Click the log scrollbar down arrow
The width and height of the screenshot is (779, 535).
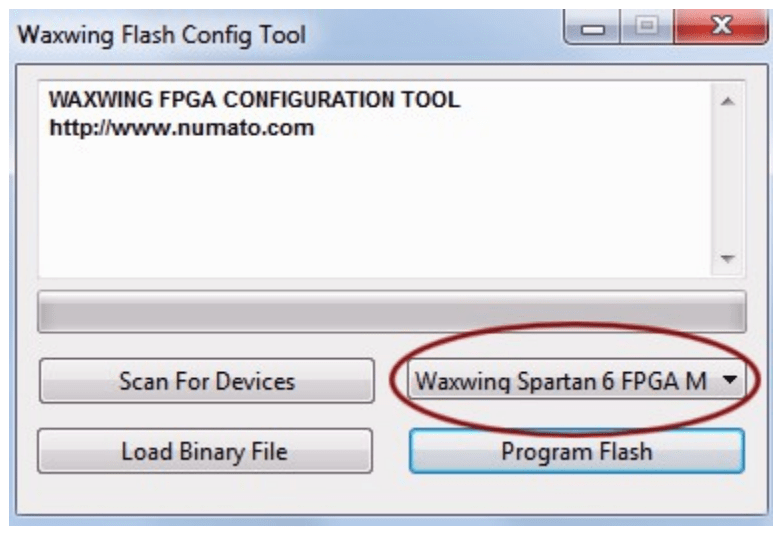pyautogui.click(x=728, y=259)
